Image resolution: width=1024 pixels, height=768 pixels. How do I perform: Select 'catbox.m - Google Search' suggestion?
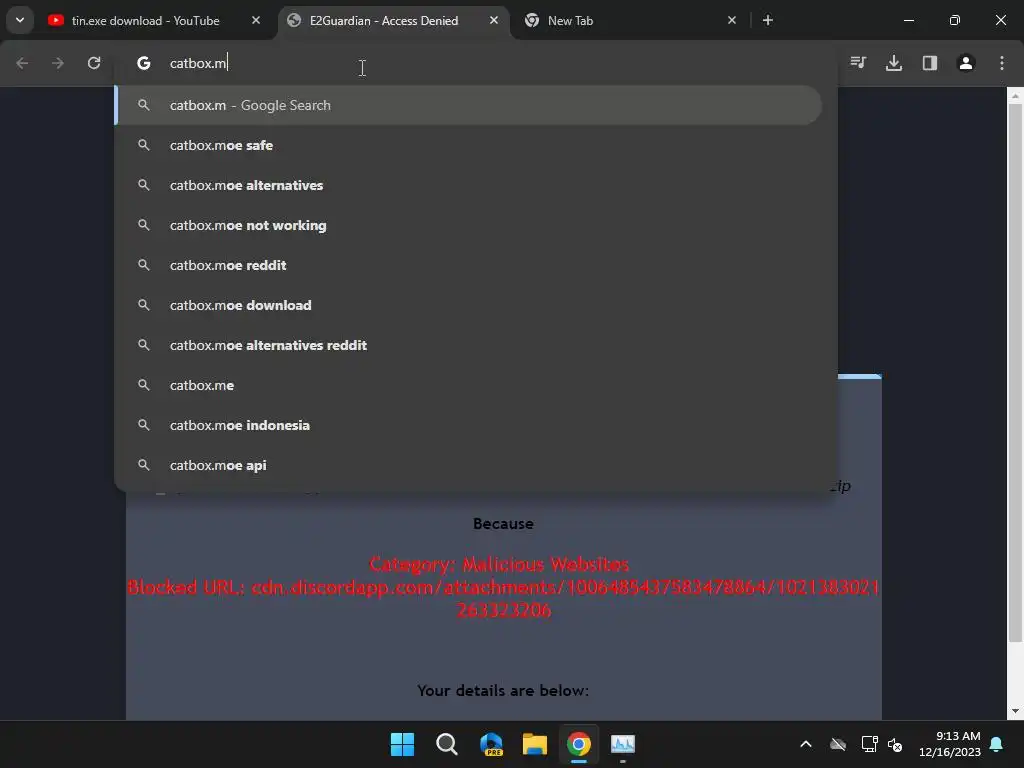coord(468,105)
